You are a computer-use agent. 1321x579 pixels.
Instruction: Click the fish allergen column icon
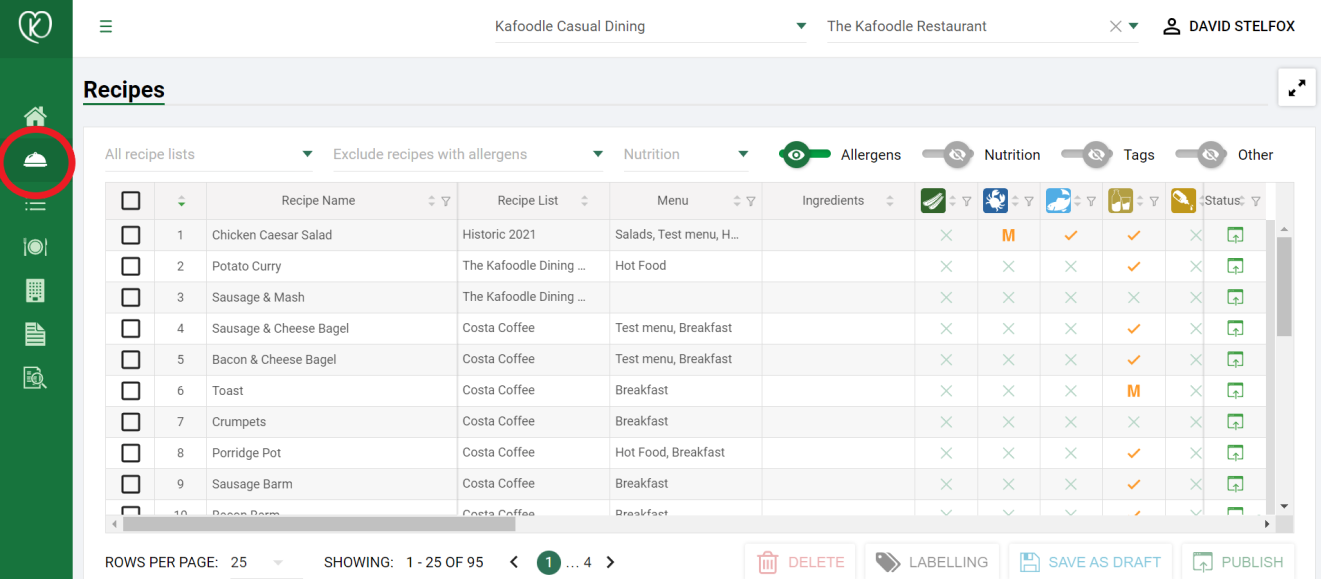pos(1058,201)
